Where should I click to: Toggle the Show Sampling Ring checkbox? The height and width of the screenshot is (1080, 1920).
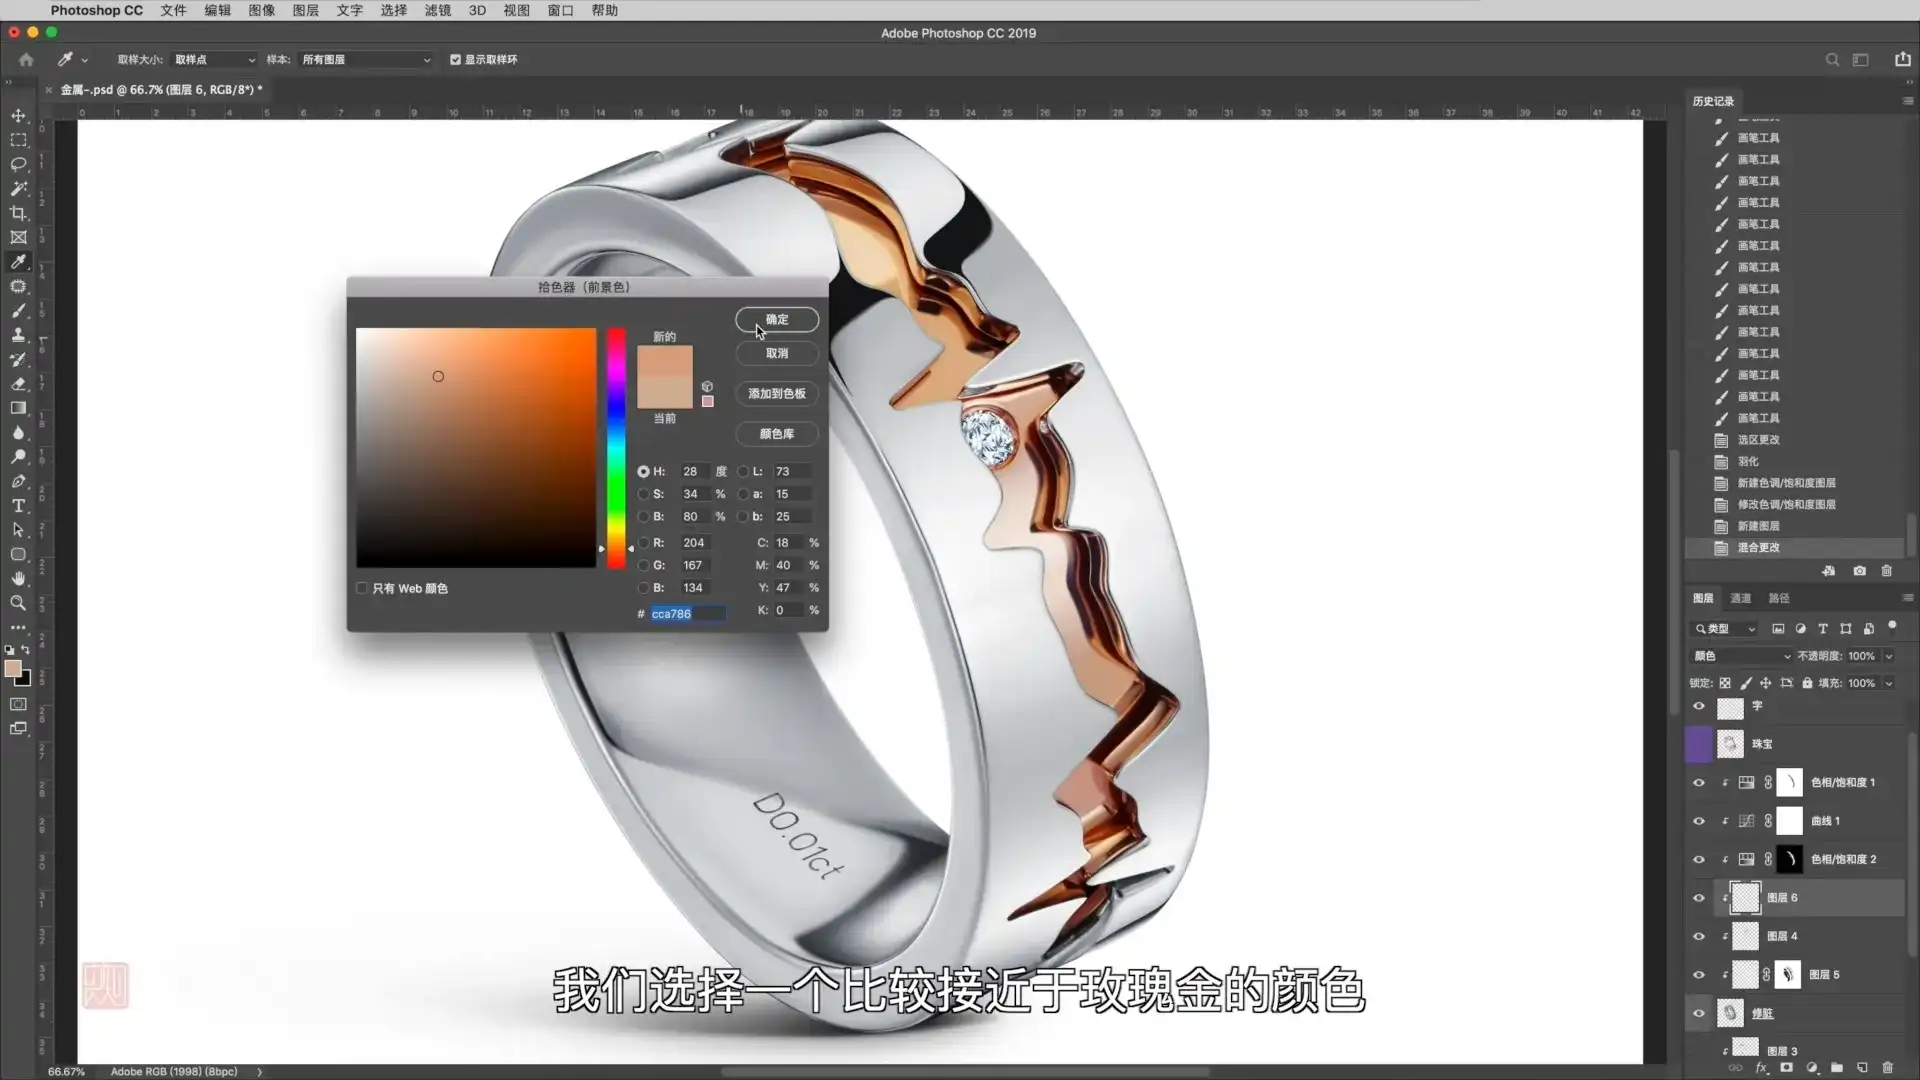(455, 60)
